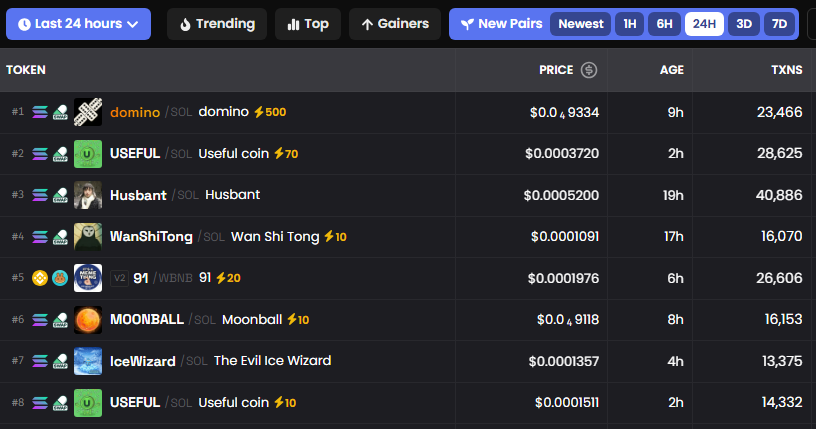Open the USEFUL token pair ranked #2
Viewport: 816px width, 429px height.
click(135, 153)
